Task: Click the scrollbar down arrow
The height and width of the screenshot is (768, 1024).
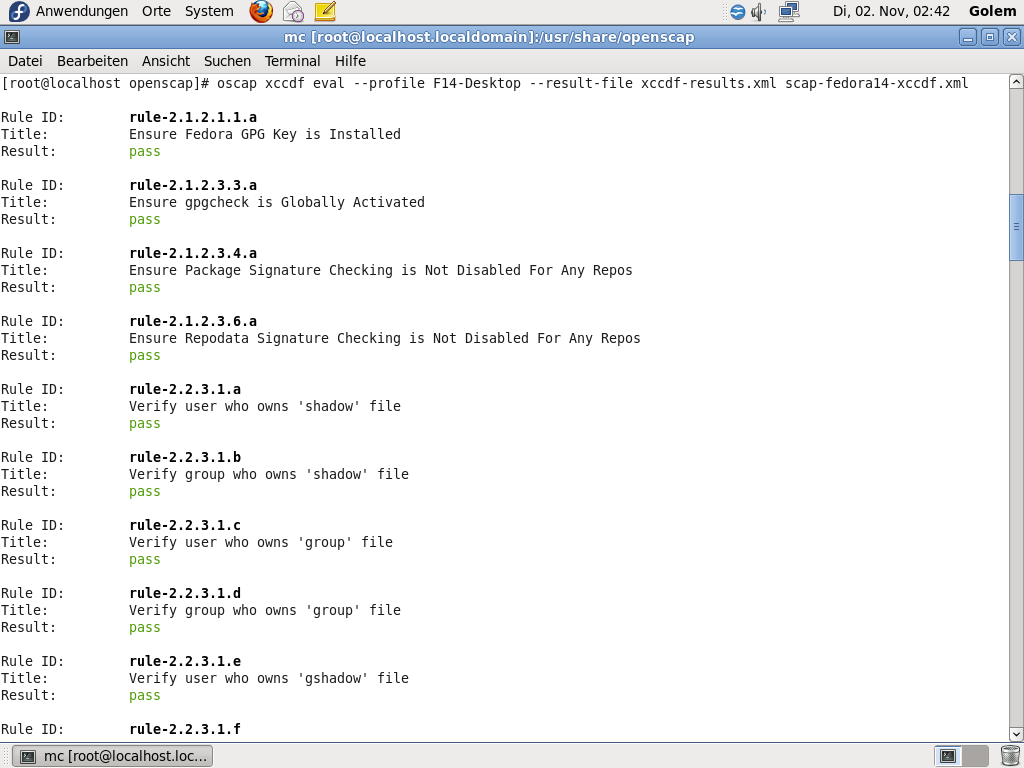Action: [1014, 734]
